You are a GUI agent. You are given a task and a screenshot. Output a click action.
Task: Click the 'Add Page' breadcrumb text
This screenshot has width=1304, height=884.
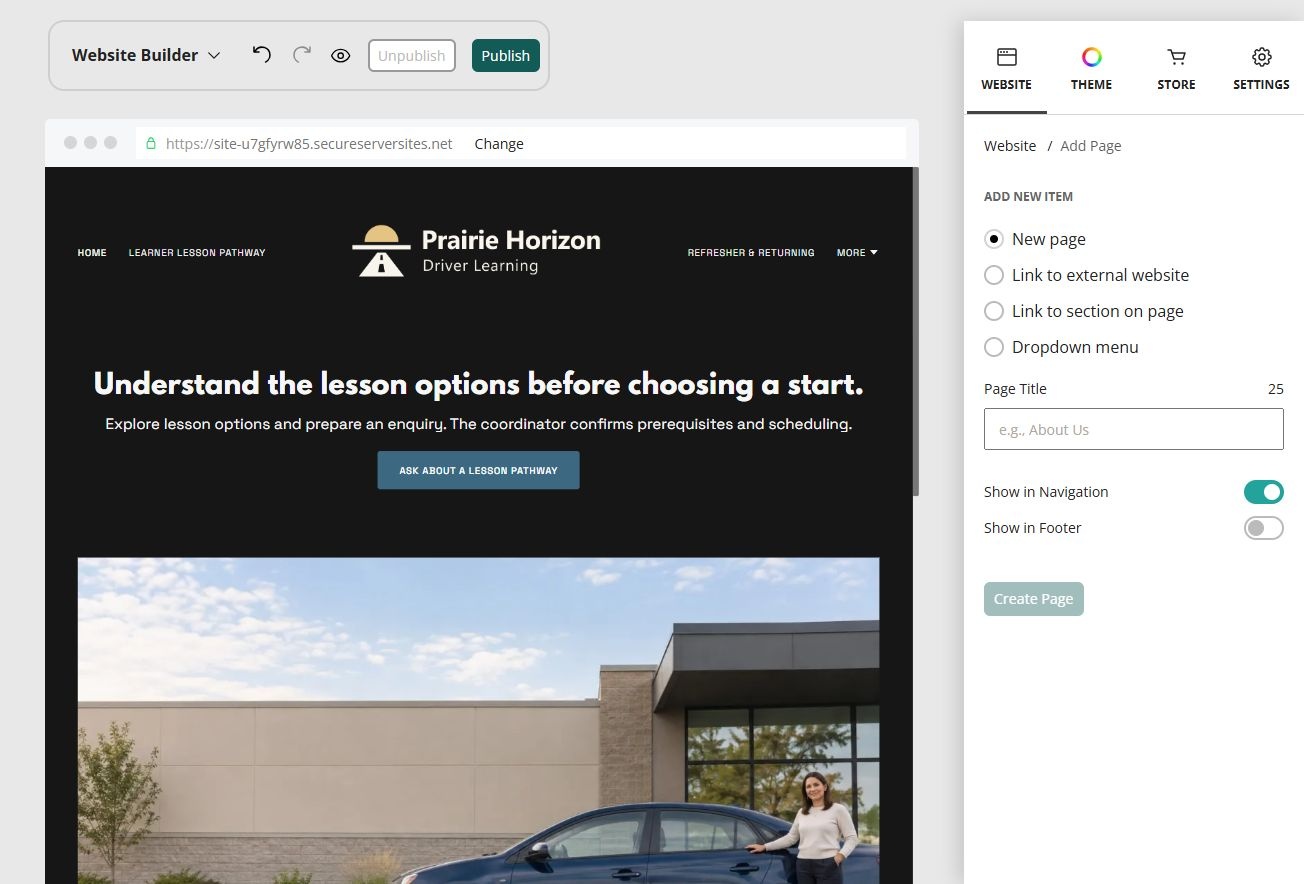(1091, 146)
